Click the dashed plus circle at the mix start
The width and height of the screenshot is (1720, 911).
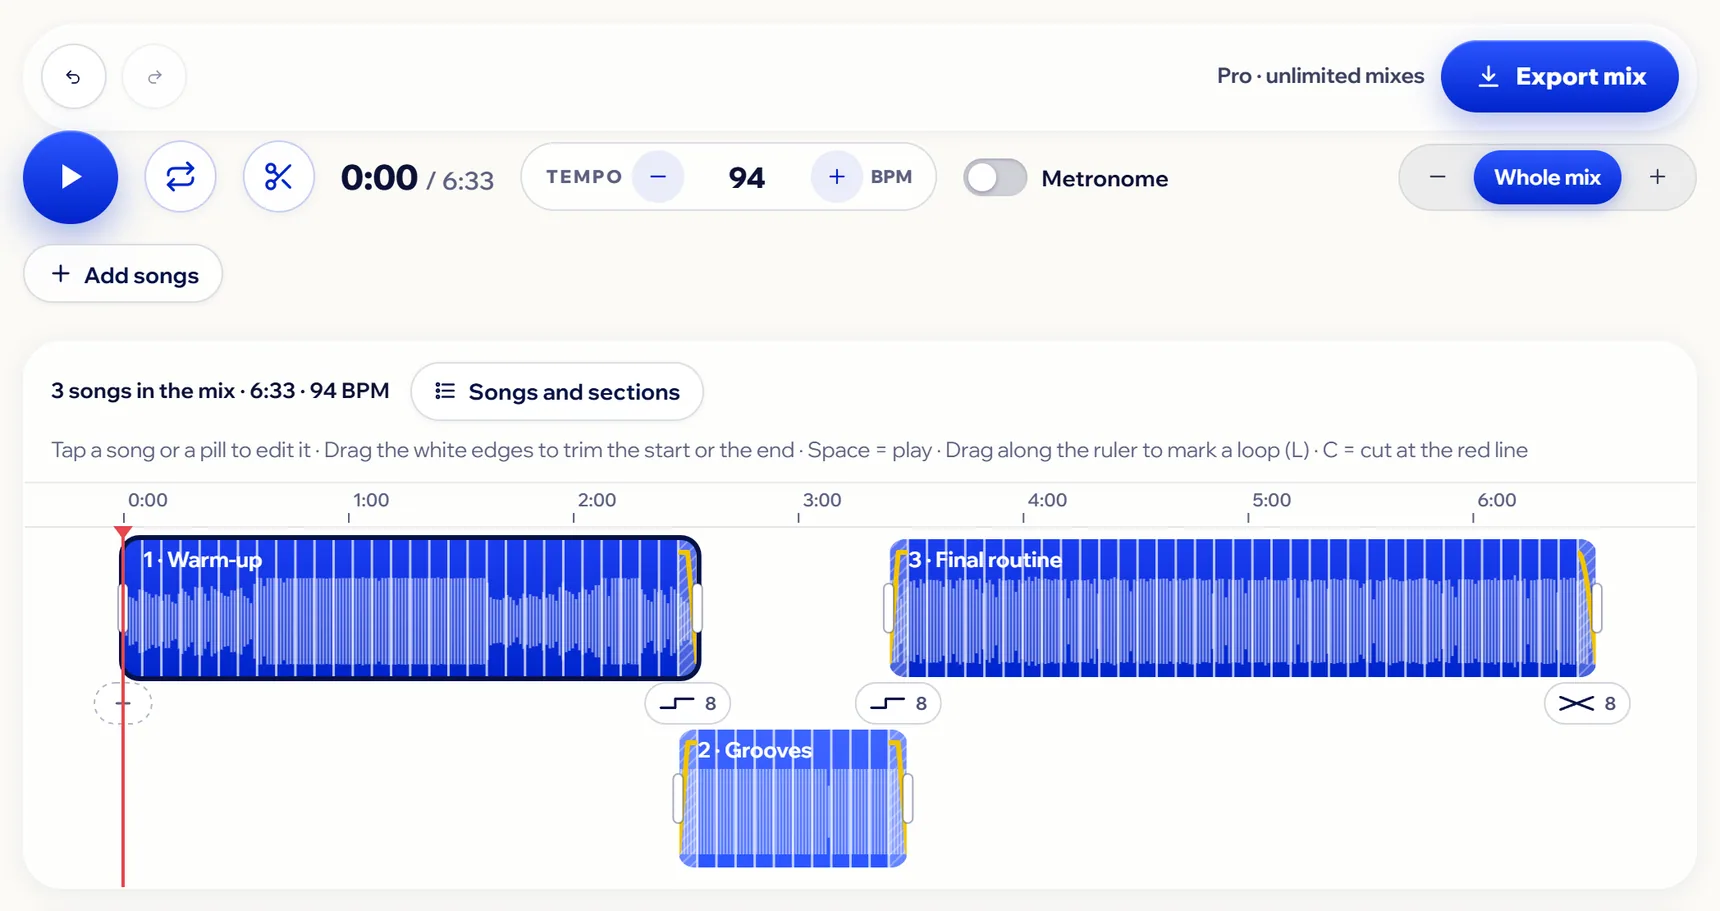pos(123,703)
